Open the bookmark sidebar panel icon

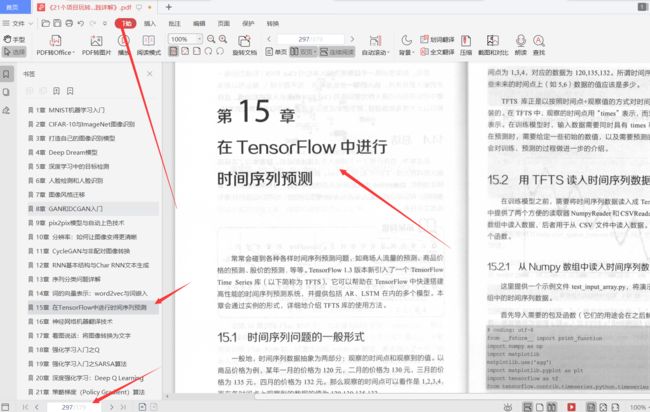[x=7, y=74]
